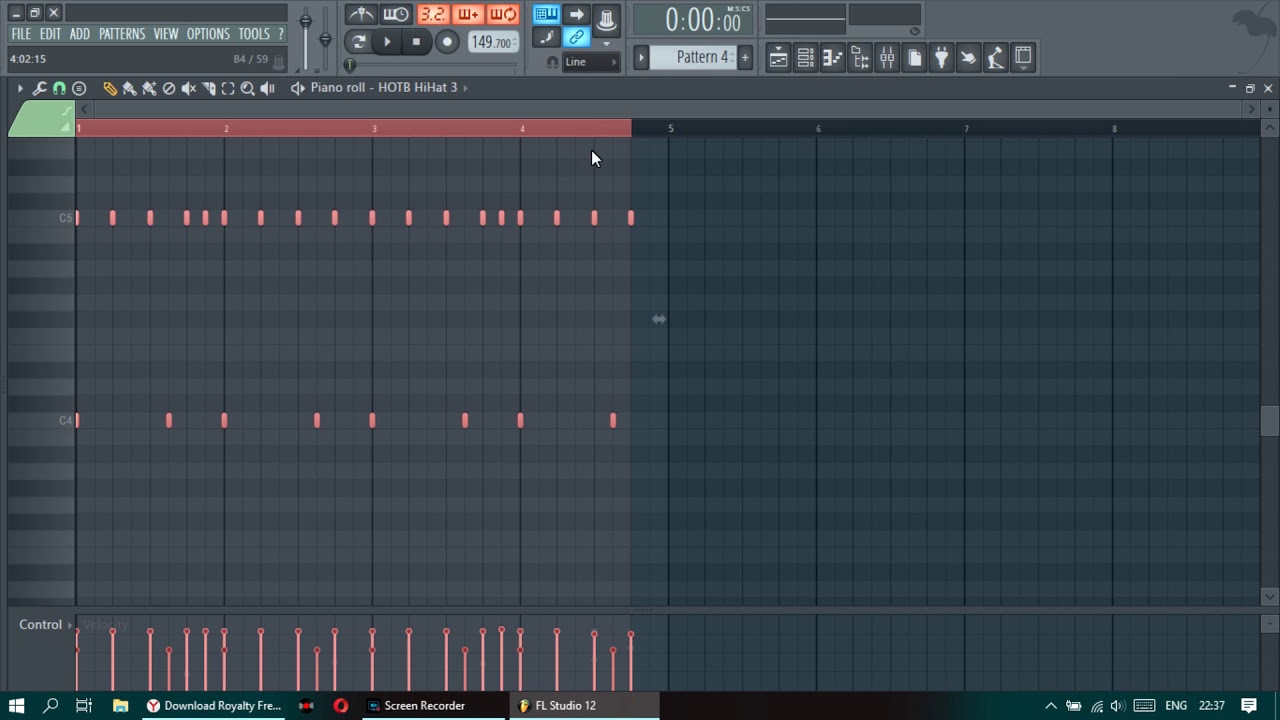
Task: Click the Stop button
Action: 416,42
